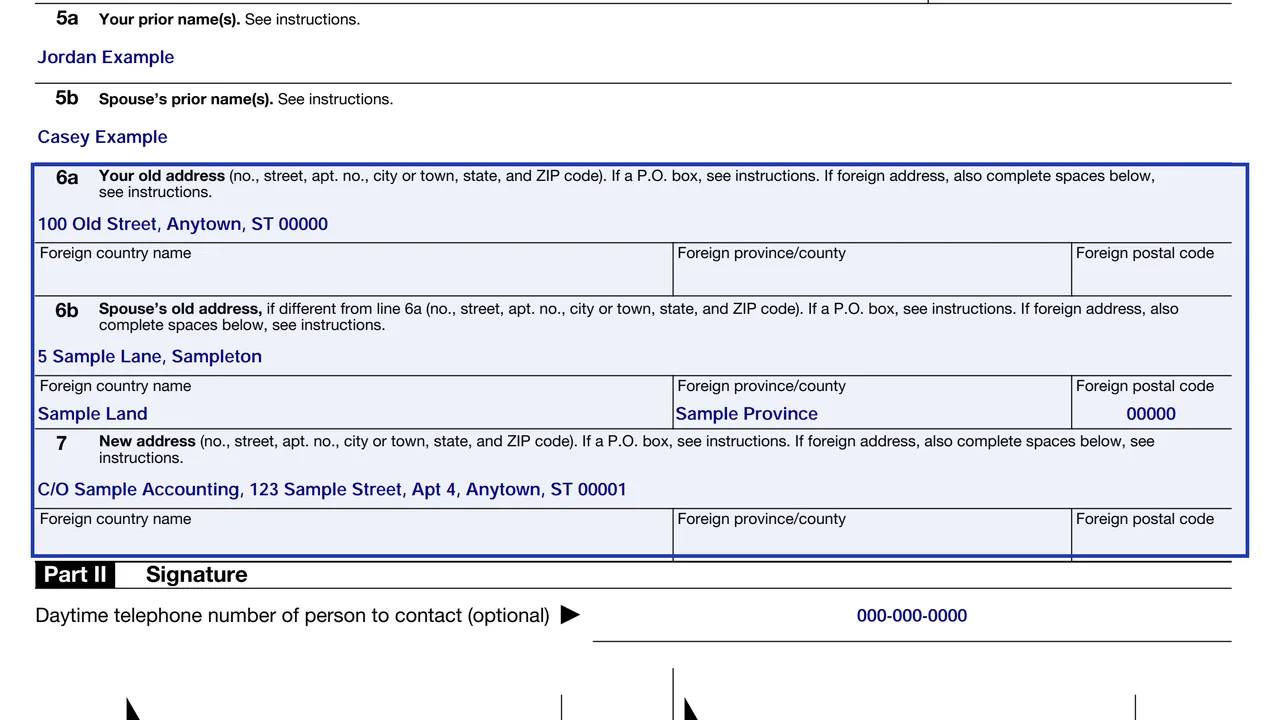Image resolution: width=1280 pixels, height=720 pixels.
Task: Select the empty Foreign postal code field under line 6a
Action: [x=1151, y=279]
